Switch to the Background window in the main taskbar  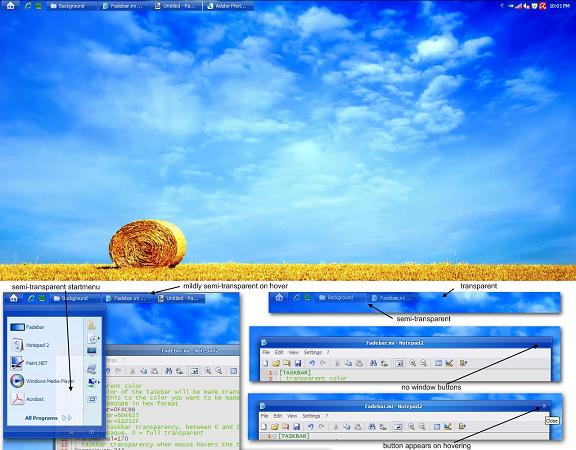72,6
